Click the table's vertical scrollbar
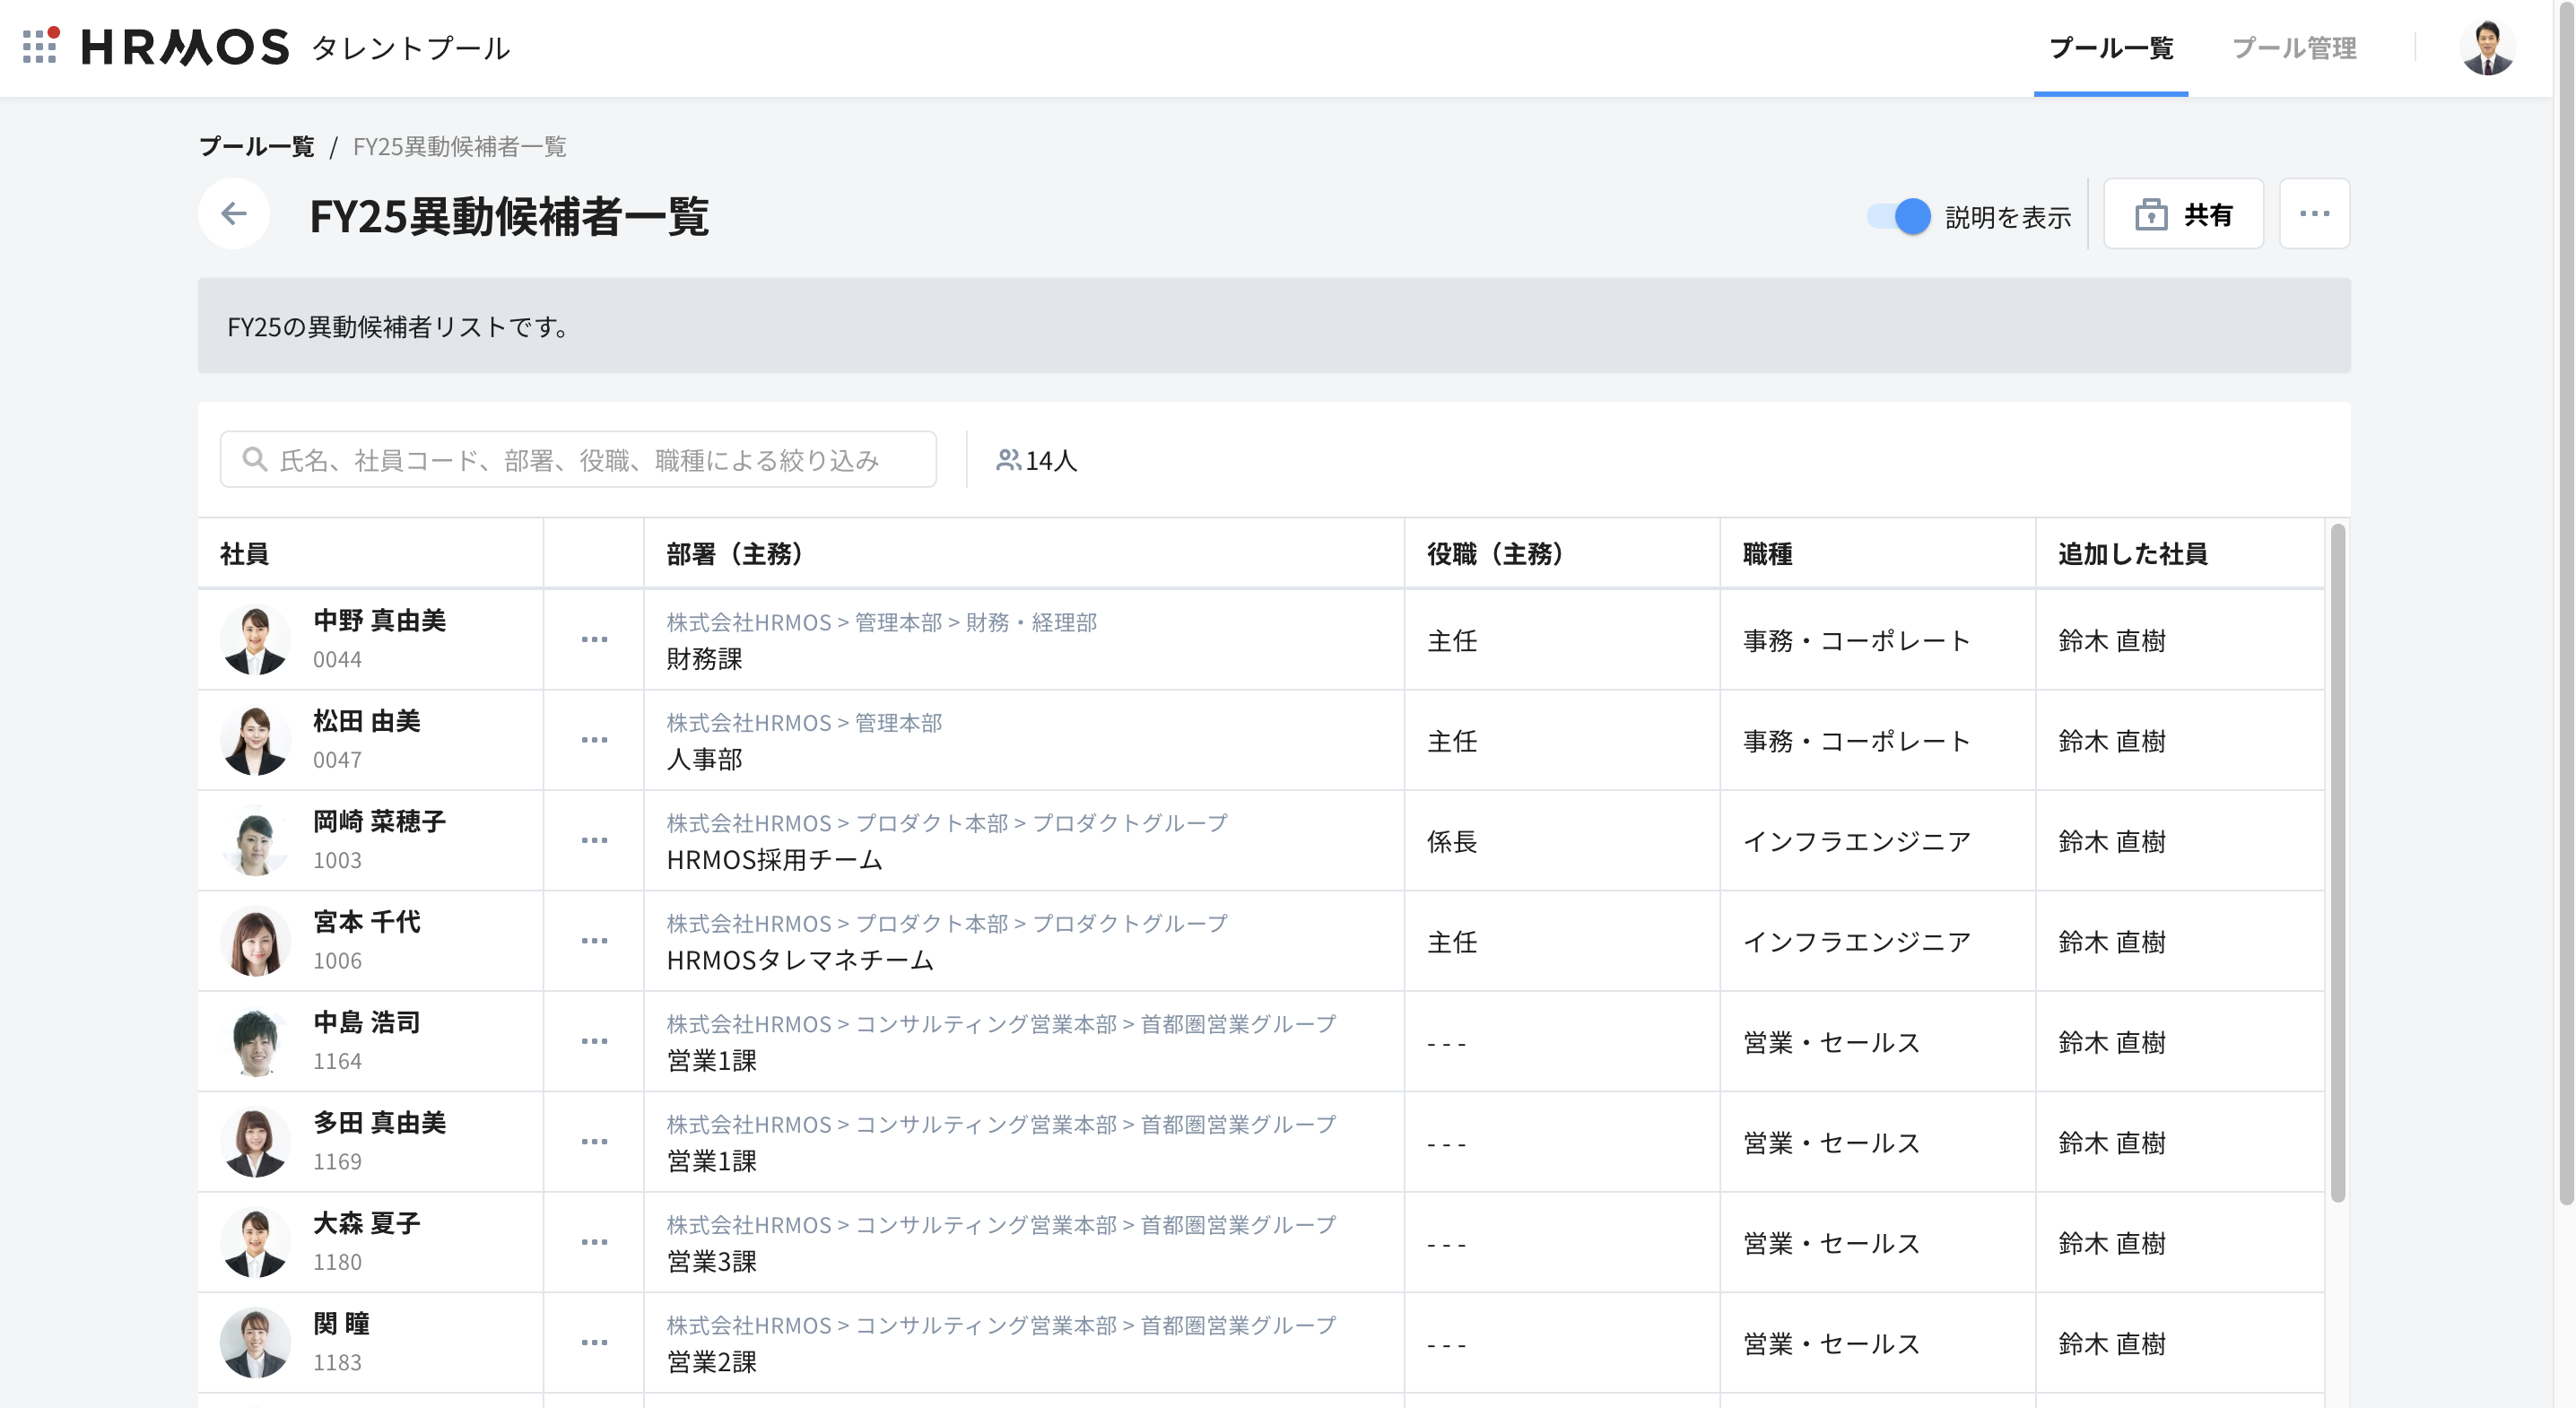Image resolution: width=2576 pixels, height=1408 pixels. [2337, 860]
